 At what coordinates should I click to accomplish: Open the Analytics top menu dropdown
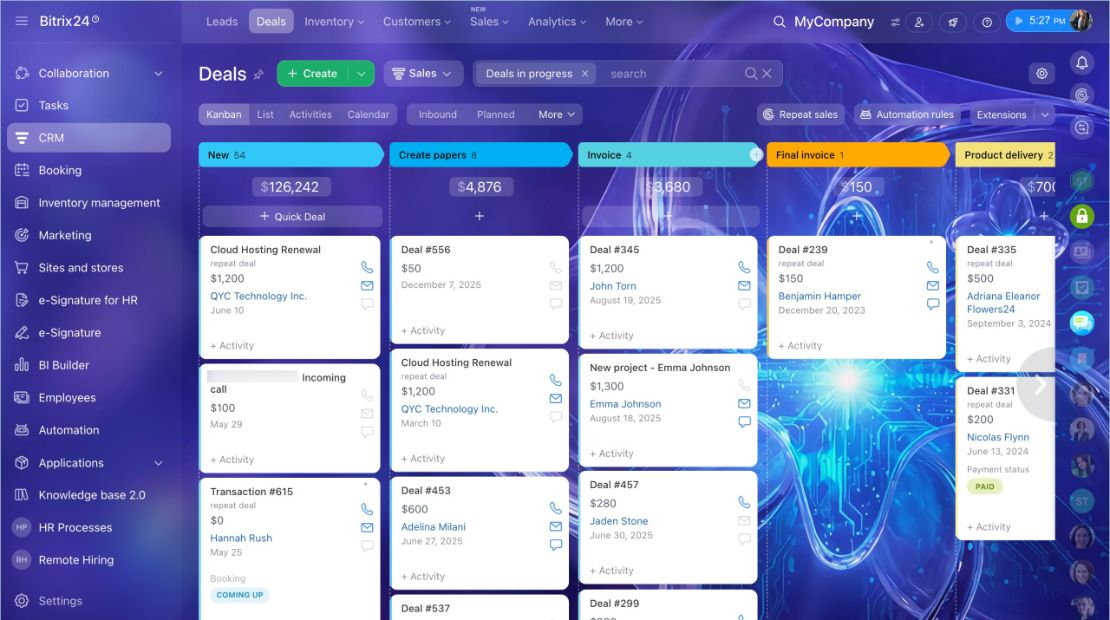pos(556,22)
